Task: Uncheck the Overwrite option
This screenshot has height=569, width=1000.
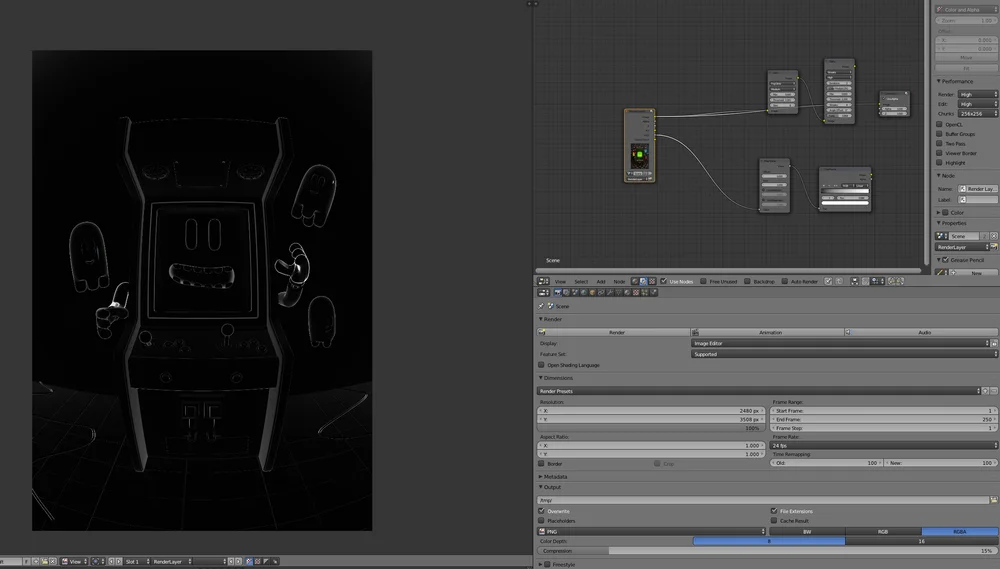Action: pyautogui.click(x=541, y=511)
